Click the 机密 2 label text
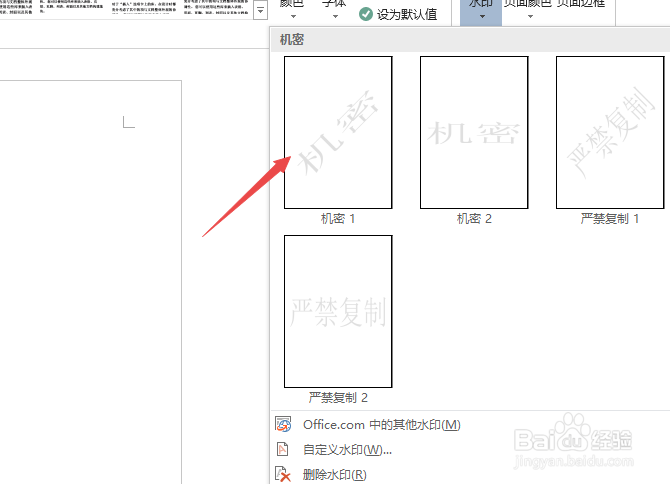The image size is (670, 484). coord(474,219)
